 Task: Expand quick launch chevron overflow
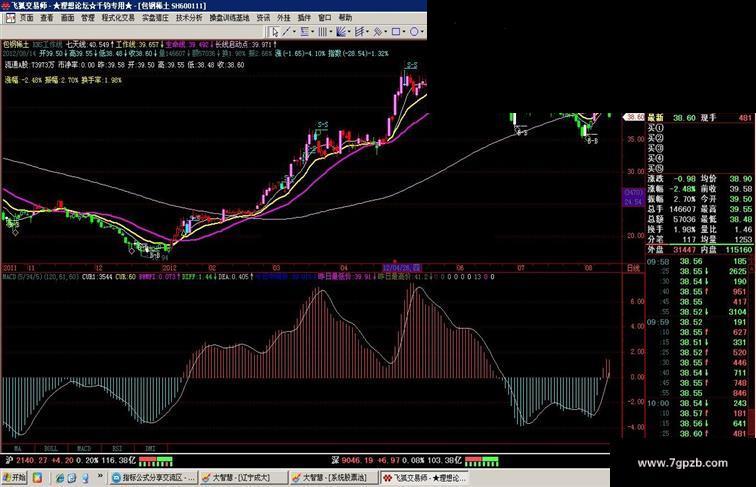tap(100, 476)
